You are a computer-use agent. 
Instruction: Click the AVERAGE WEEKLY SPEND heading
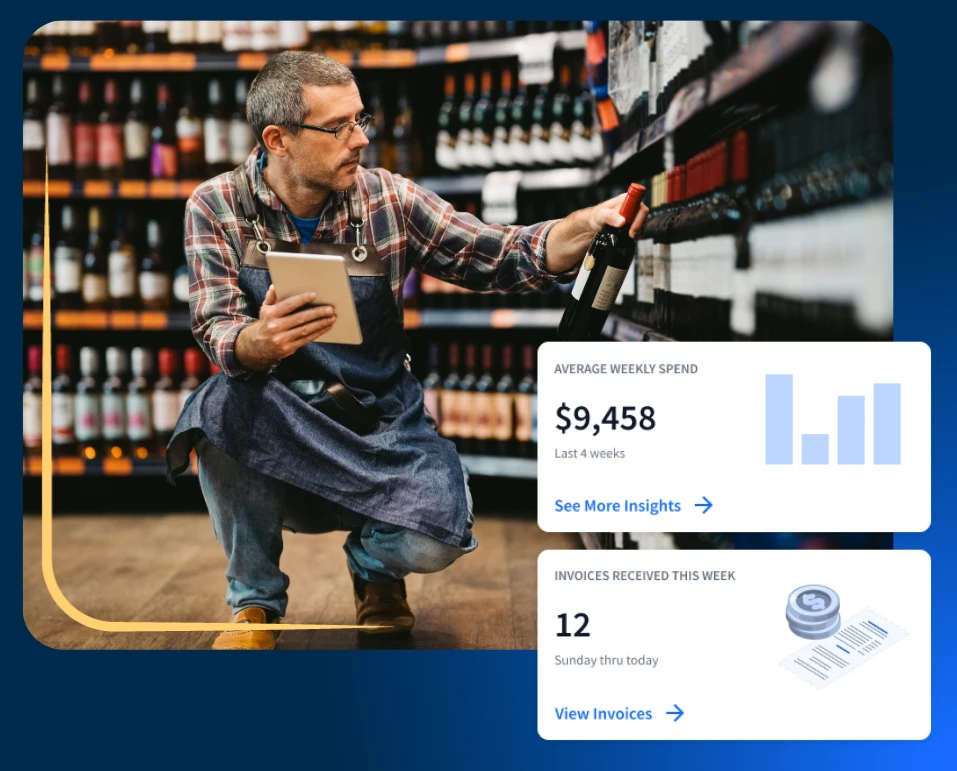pyautogui.click(x=625, y=369)
